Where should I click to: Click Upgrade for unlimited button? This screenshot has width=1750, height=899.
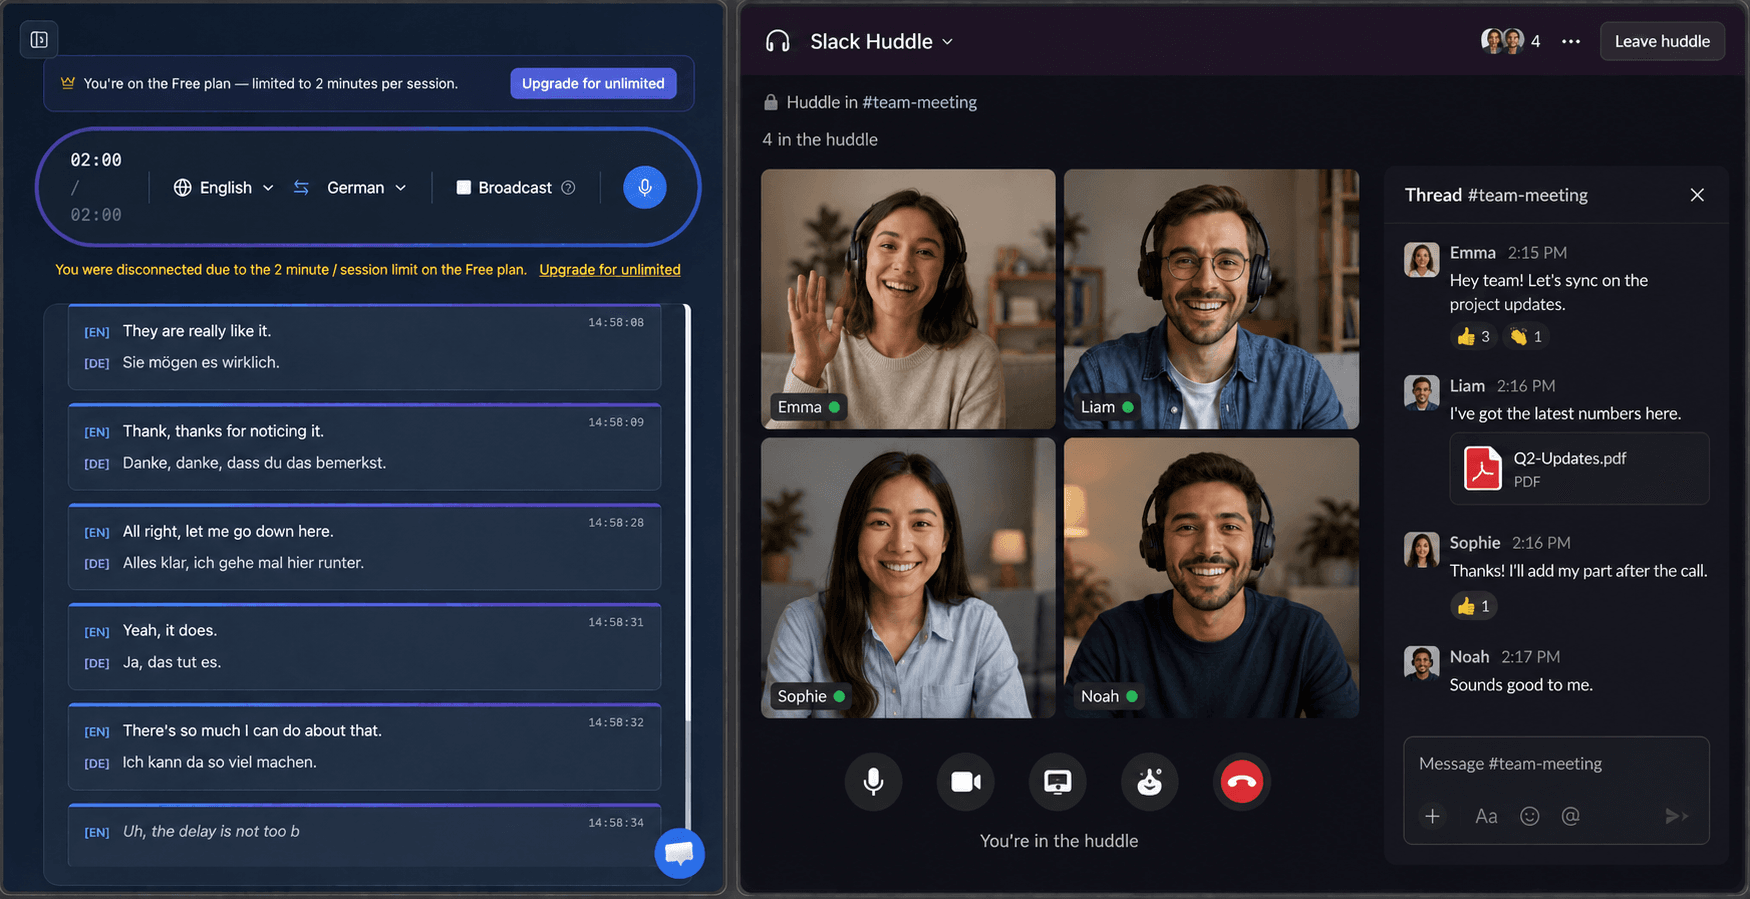(x=593, y=83)
